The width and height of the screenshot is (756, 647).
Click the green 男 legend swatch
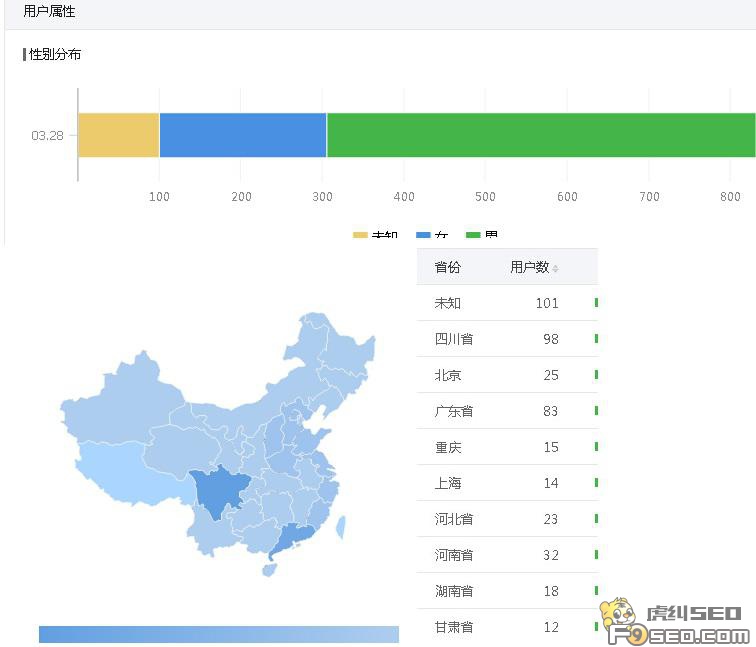(x=473, y=235)
